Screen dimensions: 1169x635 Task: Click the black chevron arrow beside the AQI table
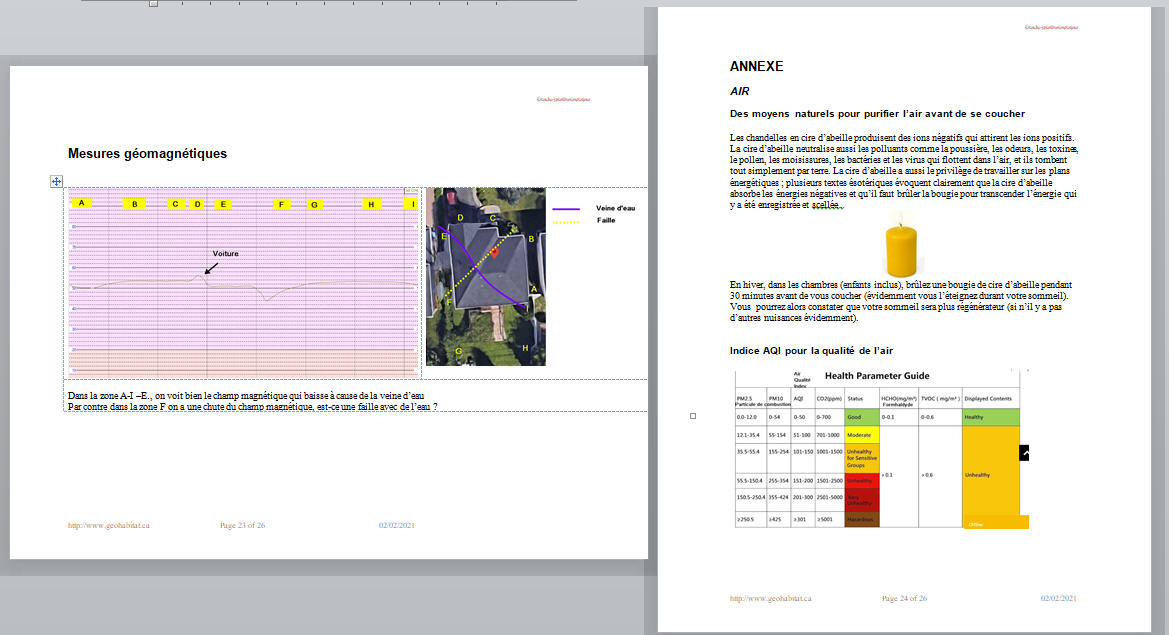click(1024, 453)
